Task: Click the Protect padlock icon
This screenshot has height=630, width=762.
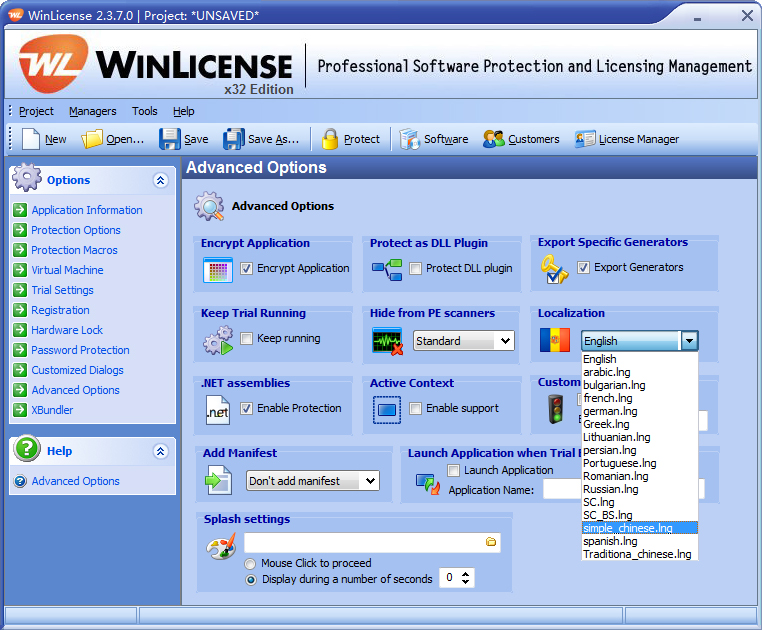Action: tap(330, 139)
